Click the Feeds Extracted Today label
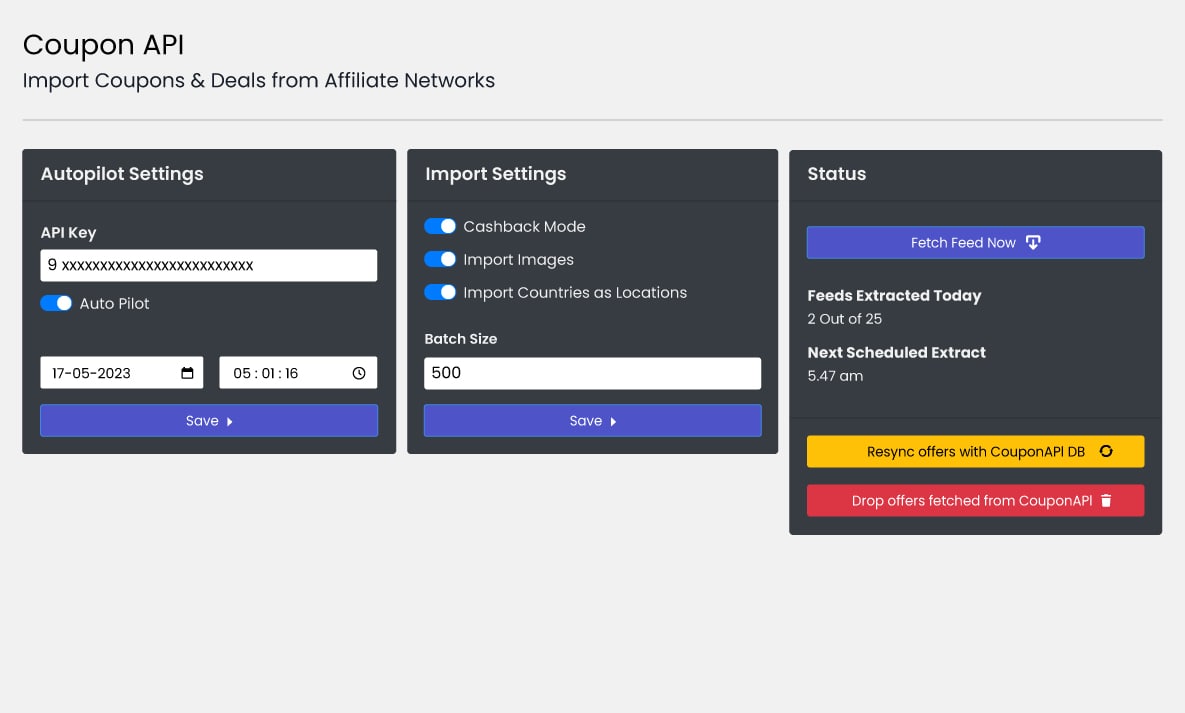This screenshot has width=1185, height=713. click(x=894, y=296)
